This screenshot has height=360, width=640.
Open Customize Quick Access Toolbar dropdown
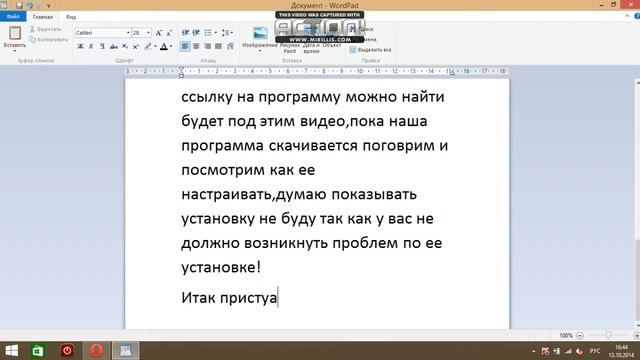[49, 6]
